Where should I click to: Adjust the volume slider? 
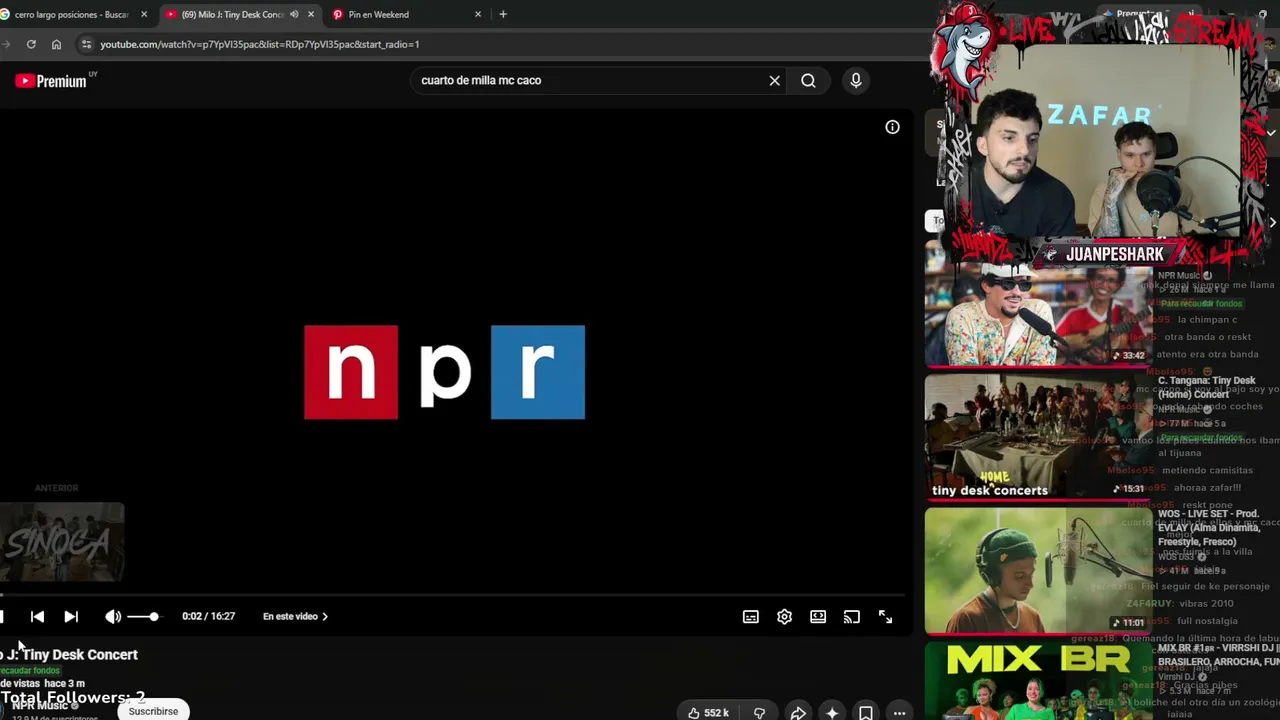[143, 617]
